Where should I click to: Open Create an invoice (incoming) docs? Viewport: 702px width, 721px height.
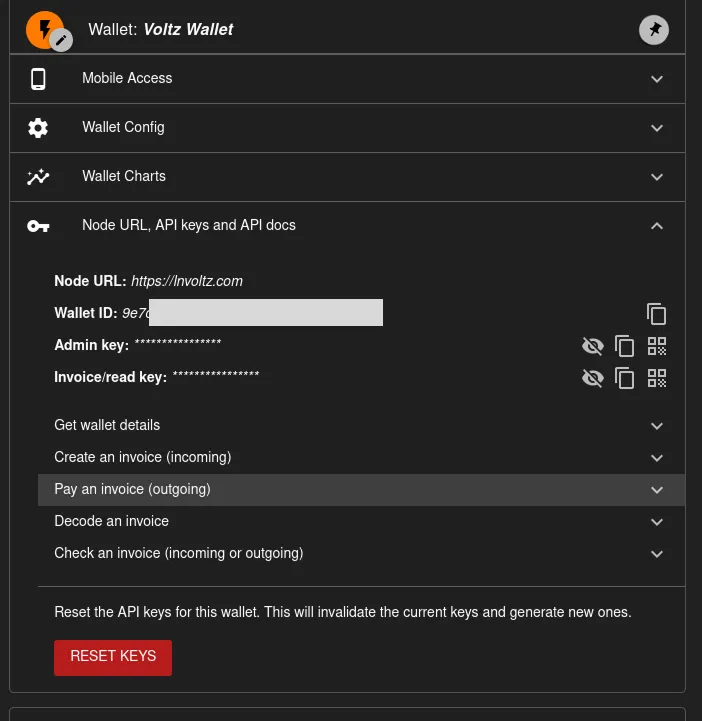(x=360, y=457)
